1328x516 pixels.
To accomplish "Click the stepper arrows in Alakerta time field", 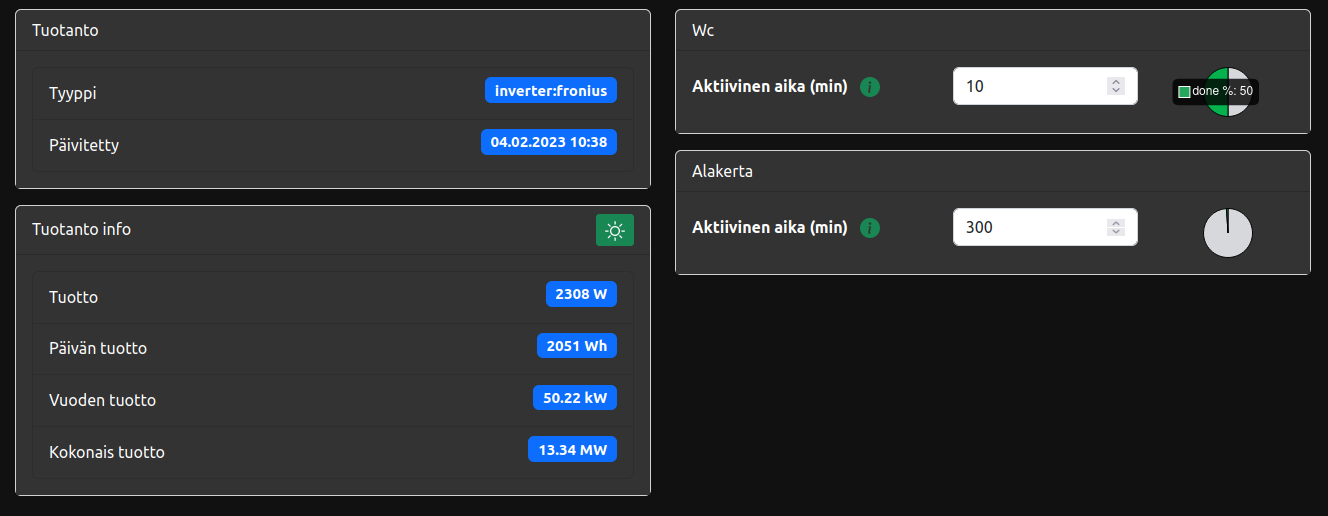I will (1116, 227).
